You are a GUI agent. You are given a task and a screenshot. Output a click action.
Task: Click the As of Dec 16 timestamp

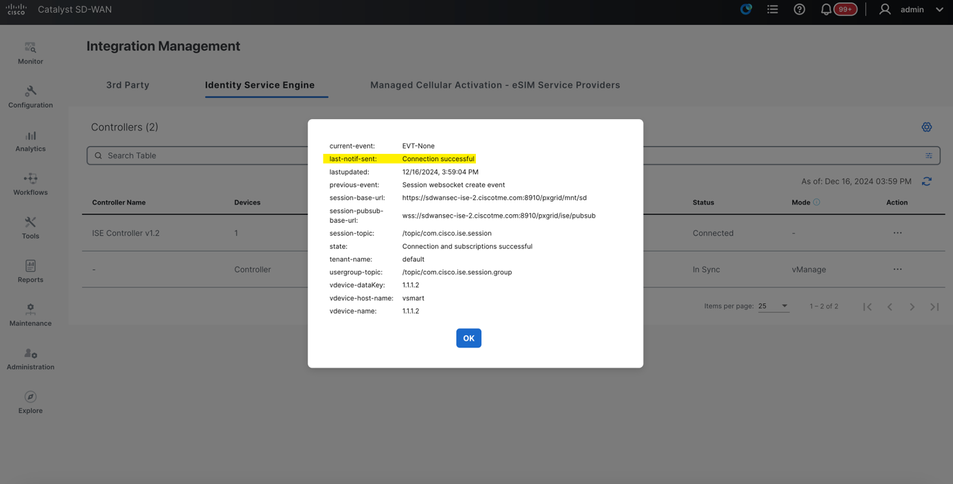click(x=856, y=181)
